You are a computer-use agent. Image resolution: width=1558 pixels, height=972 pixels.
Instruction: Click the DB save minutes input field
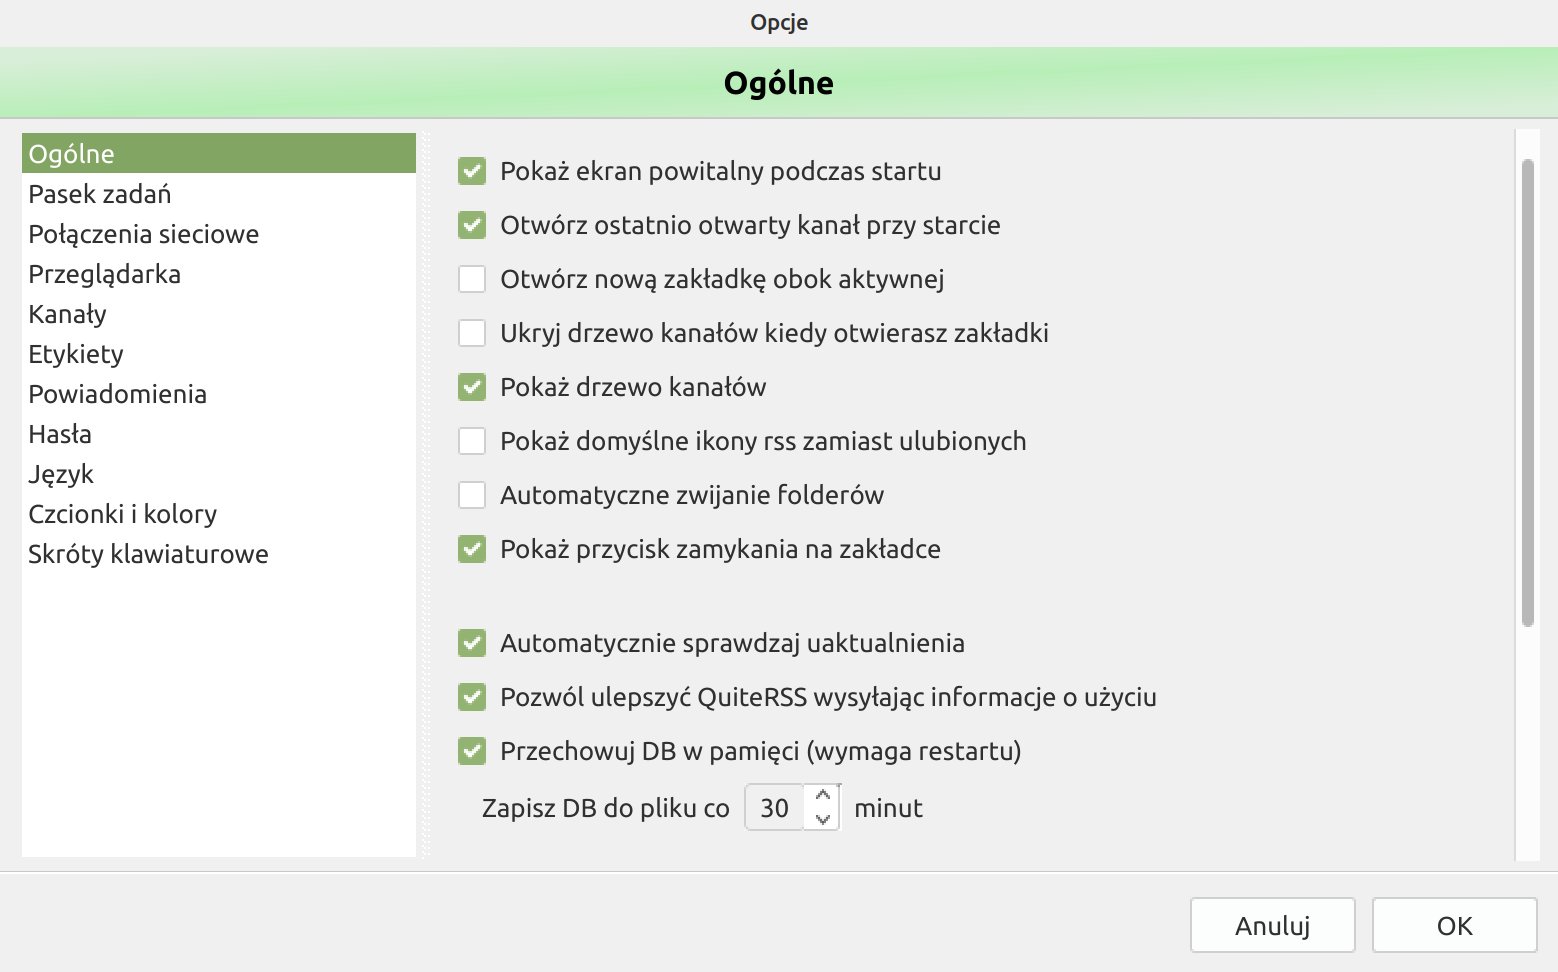(775, 808)
